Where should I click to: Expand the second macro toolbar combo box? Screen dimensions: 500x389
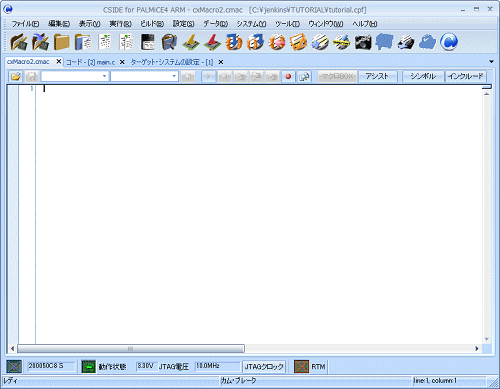click(174, 76)
